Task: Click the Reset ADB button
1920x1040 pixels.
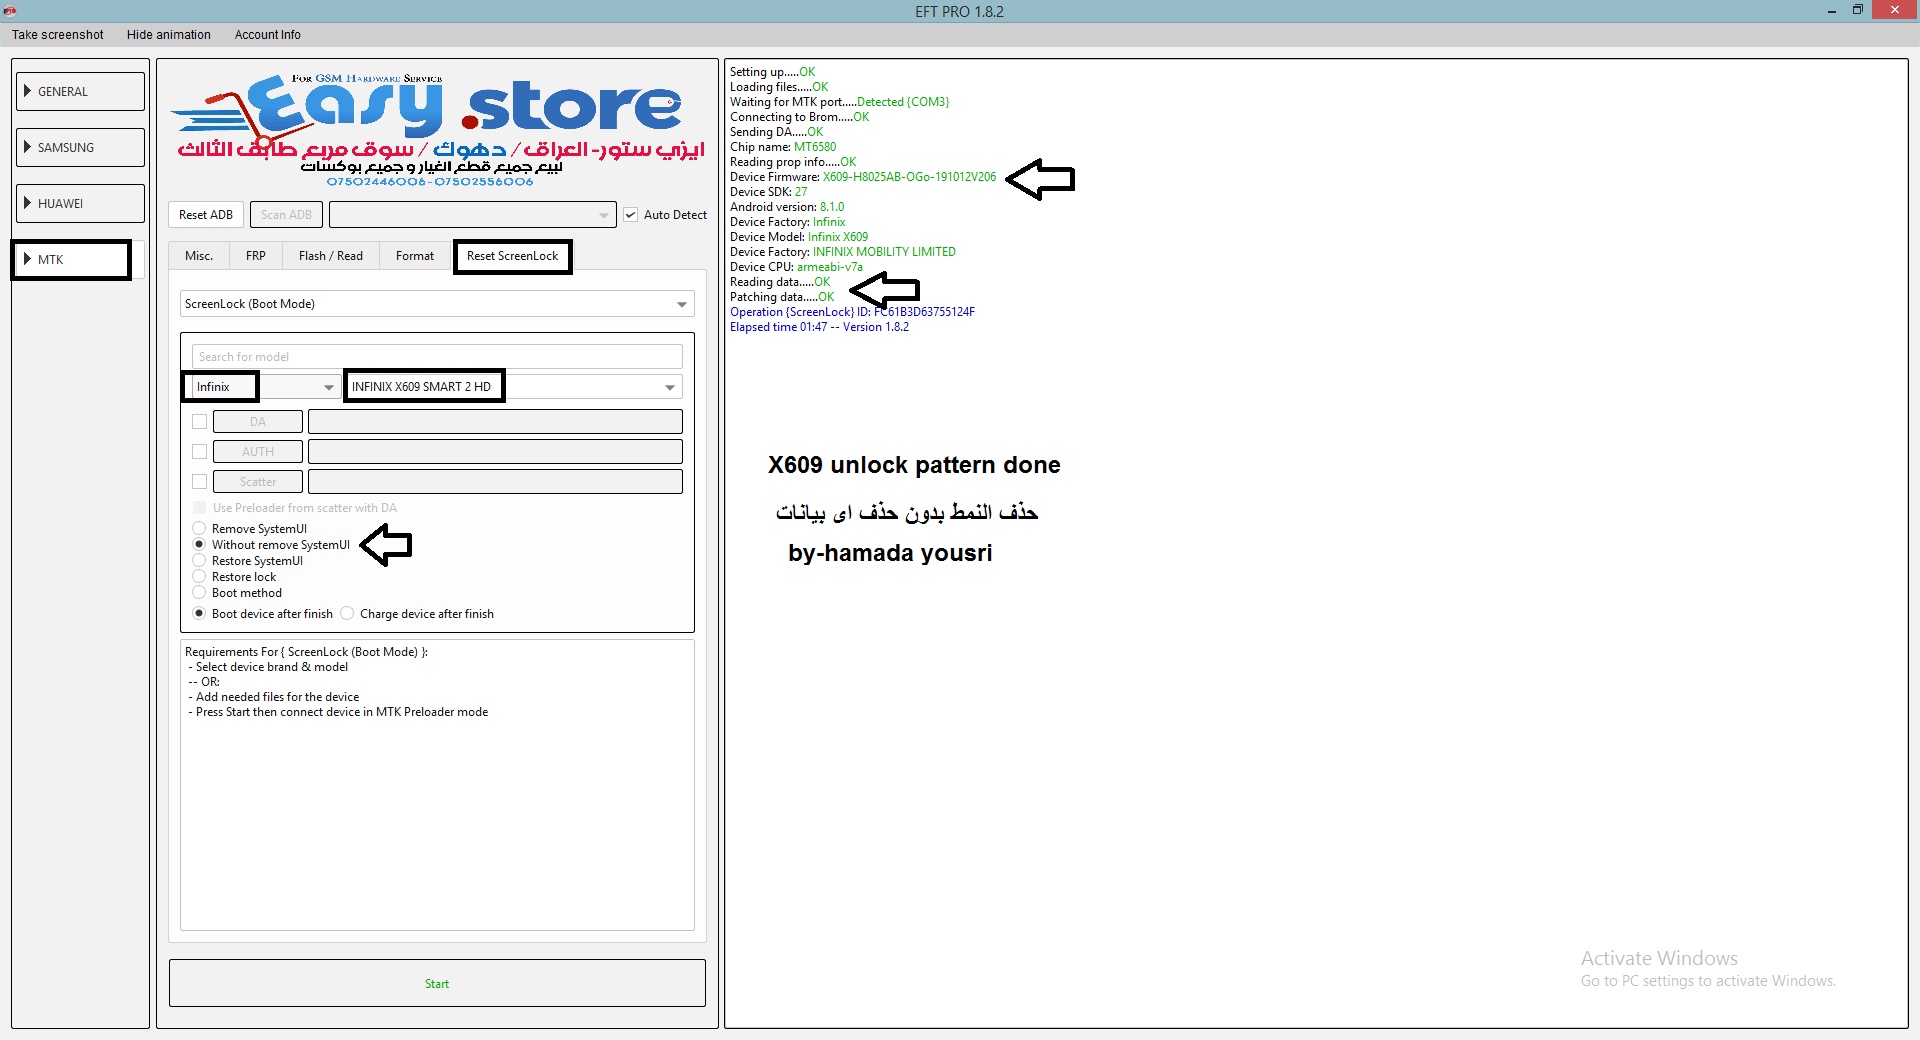Action: 206,215
